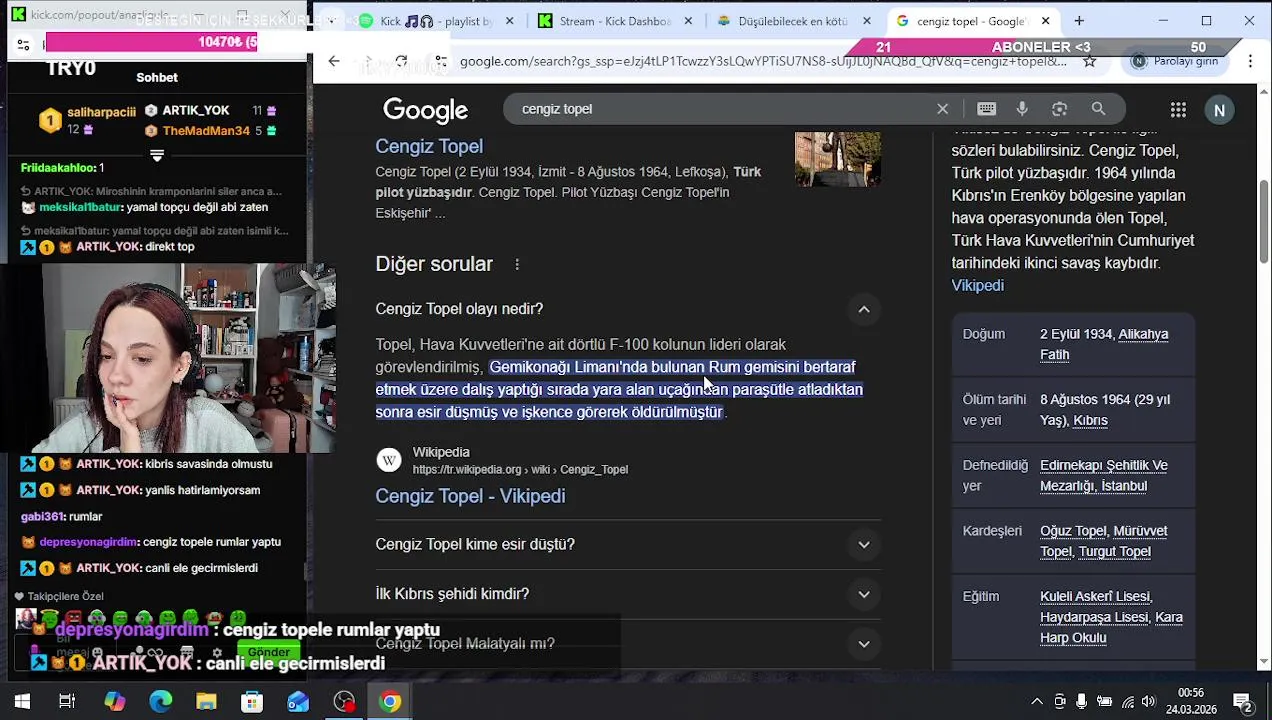Open the battery status icon
The height and width of the screenshot is (720, 1272).
1104,702
